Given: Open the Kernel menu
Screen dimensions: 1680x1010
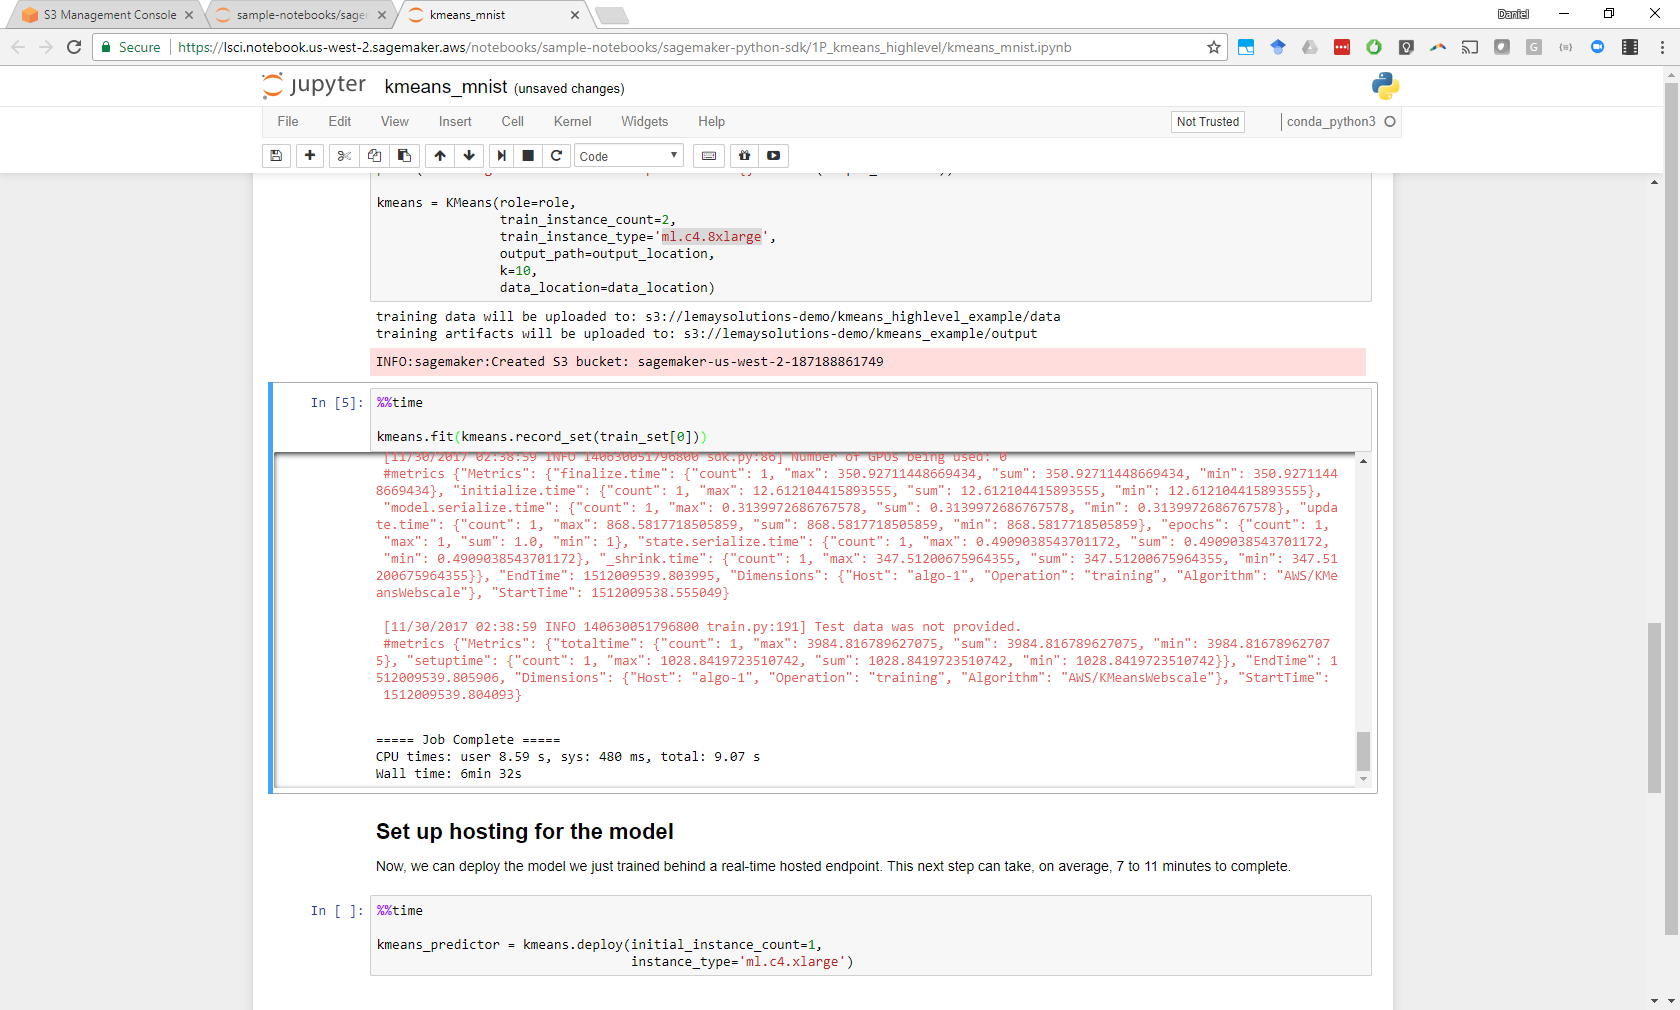Looking at the screenshot, I should tap(573, 122).
